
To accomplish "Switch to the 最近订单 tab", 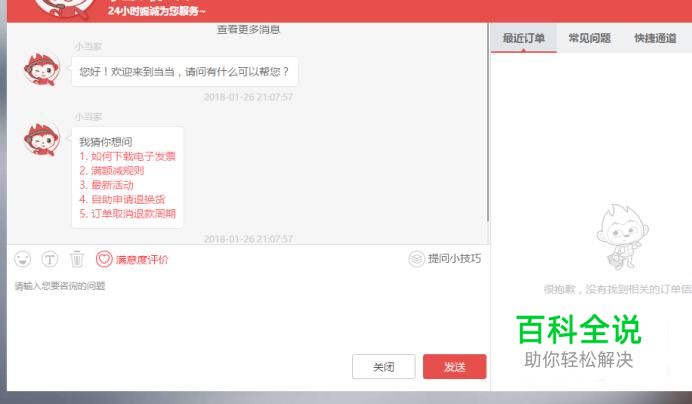I will pyautogui.click(x=523, y=38).
